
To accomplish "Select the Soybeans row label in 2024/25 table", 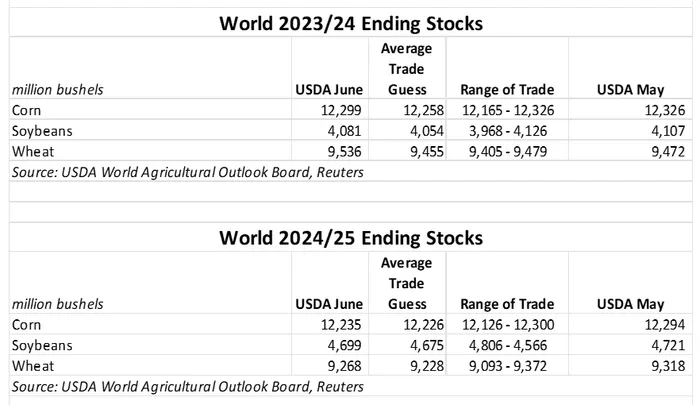I will [38, 344].
